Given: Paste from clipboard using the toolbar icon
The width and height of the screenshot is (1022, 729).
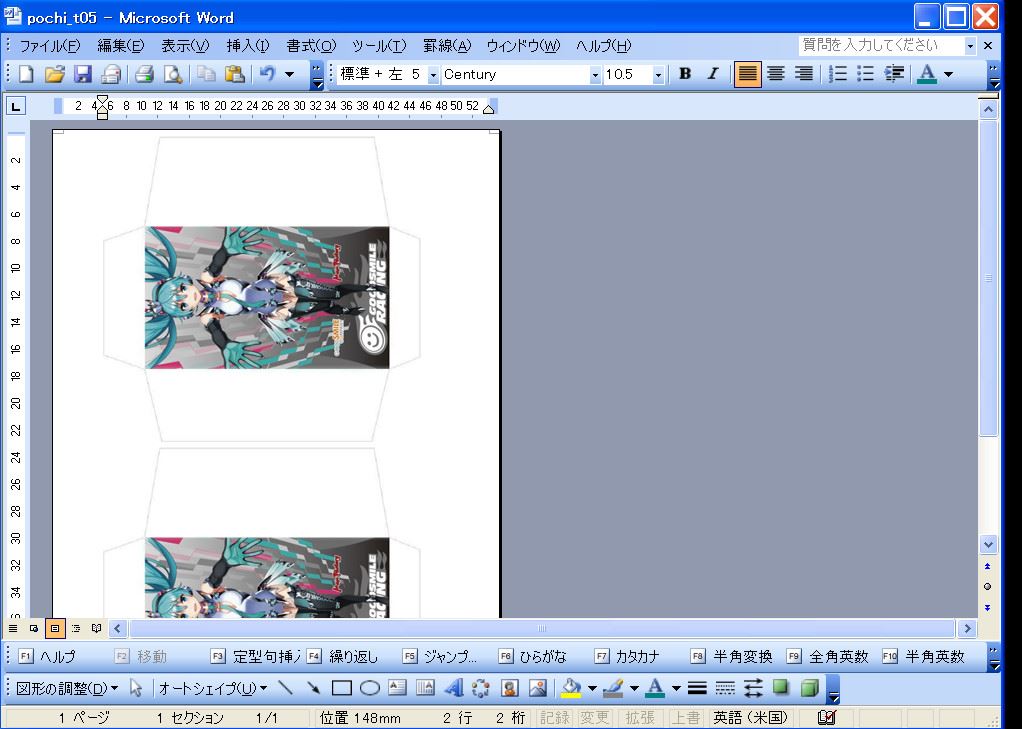Looking at the screenshot, I should (235, 74).
